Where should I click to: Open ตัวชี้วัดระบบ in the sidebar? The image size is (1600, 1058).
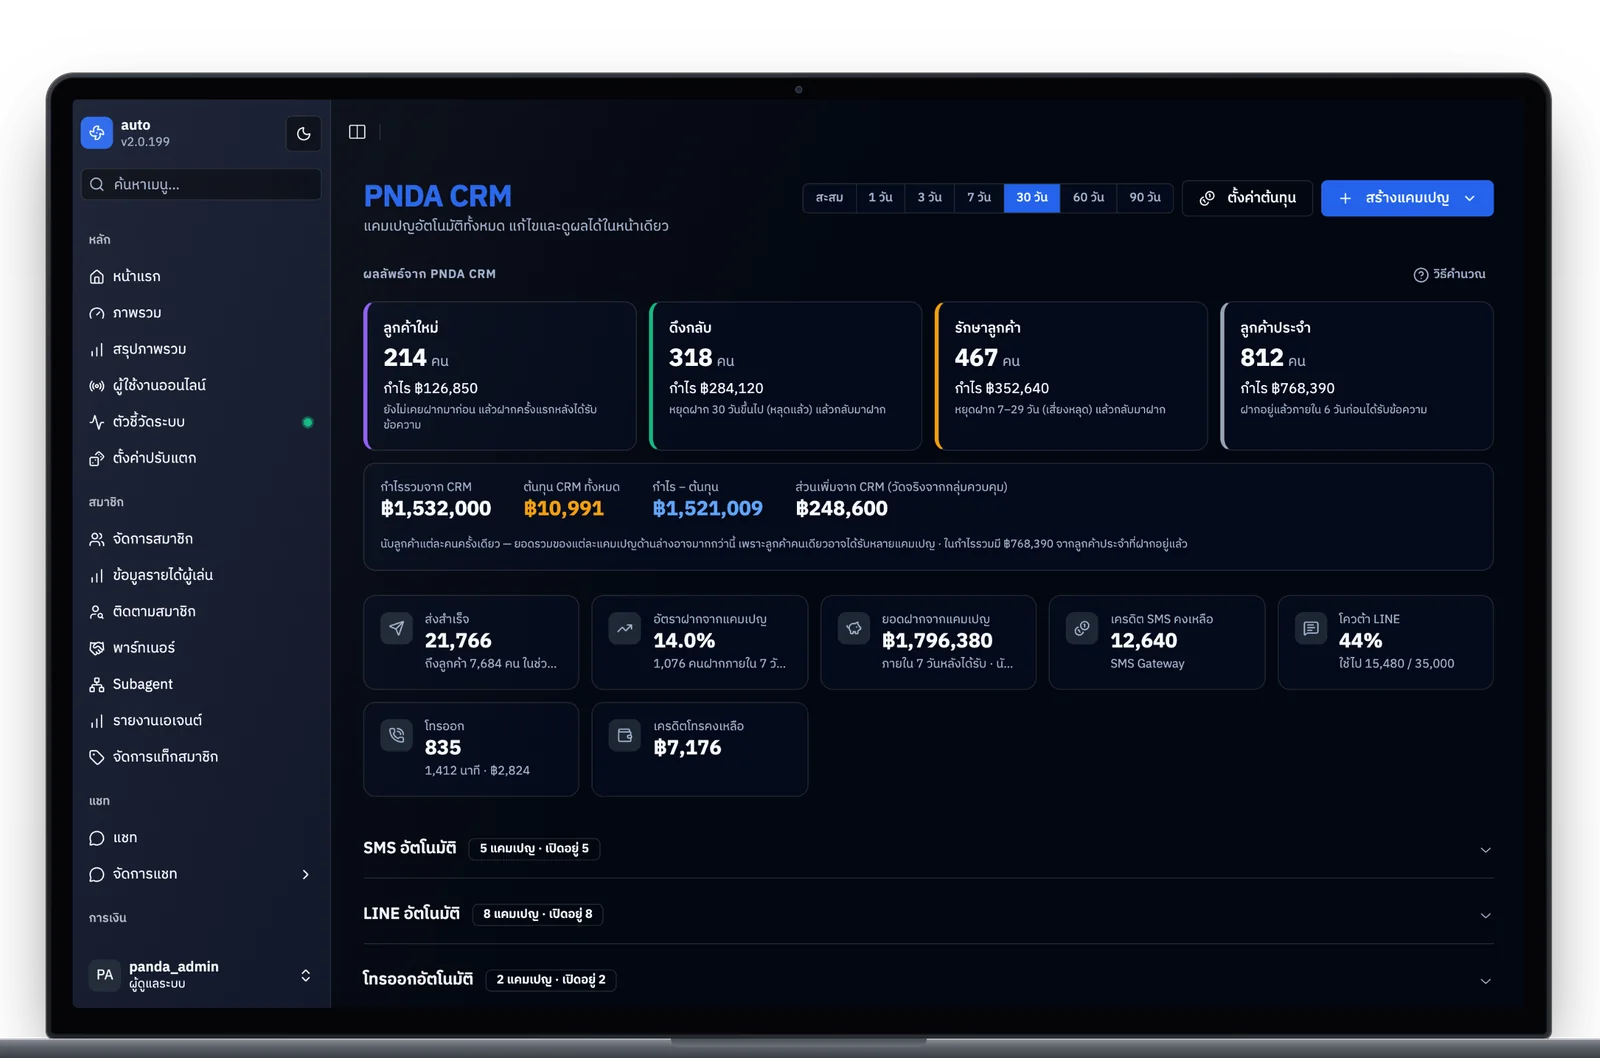[x=201, y=422]
